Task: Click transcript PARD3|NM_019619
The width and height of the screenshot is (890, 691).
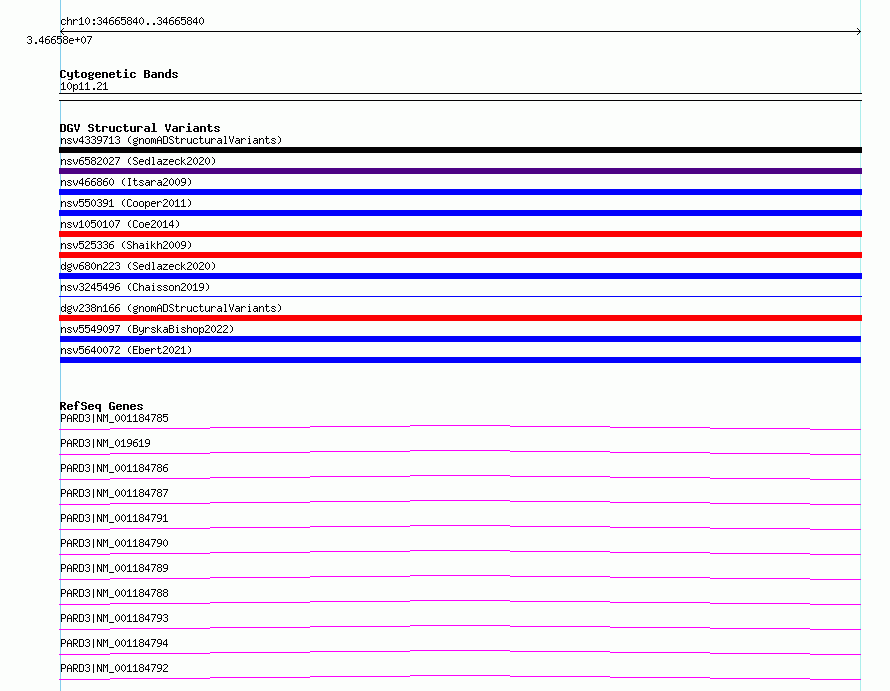Action: coord(105,443)
